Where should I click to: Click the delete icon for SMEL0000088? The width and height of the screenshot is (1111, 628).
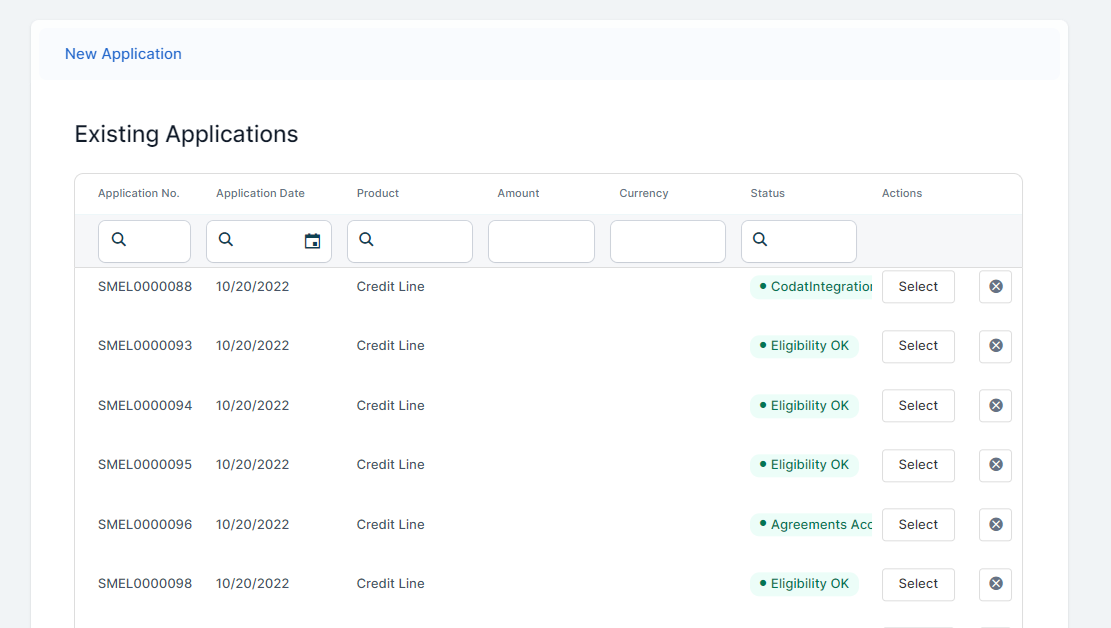click(x=995, y=287)
